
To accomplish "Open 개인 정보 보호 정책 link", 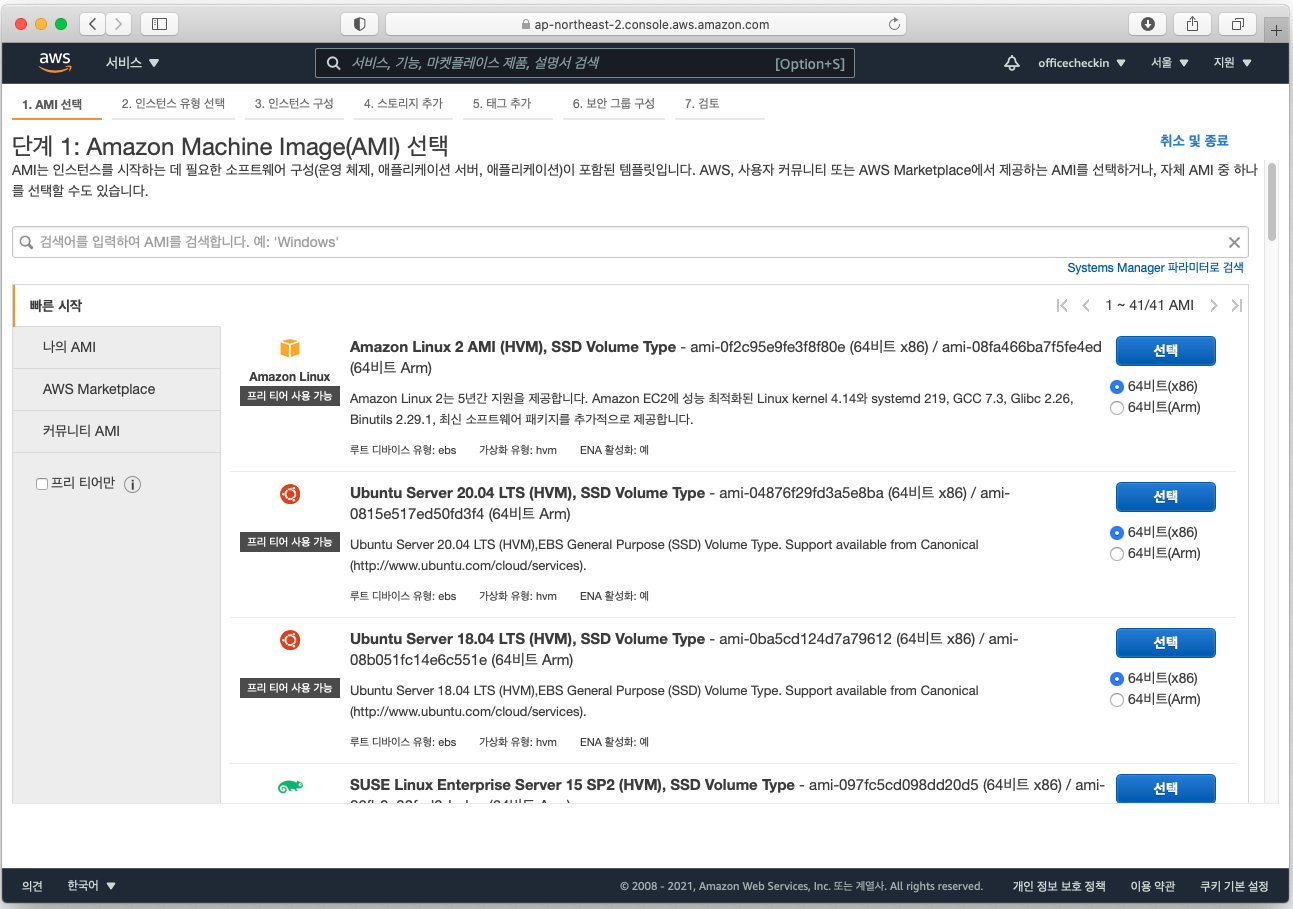I will (1059, 886).
